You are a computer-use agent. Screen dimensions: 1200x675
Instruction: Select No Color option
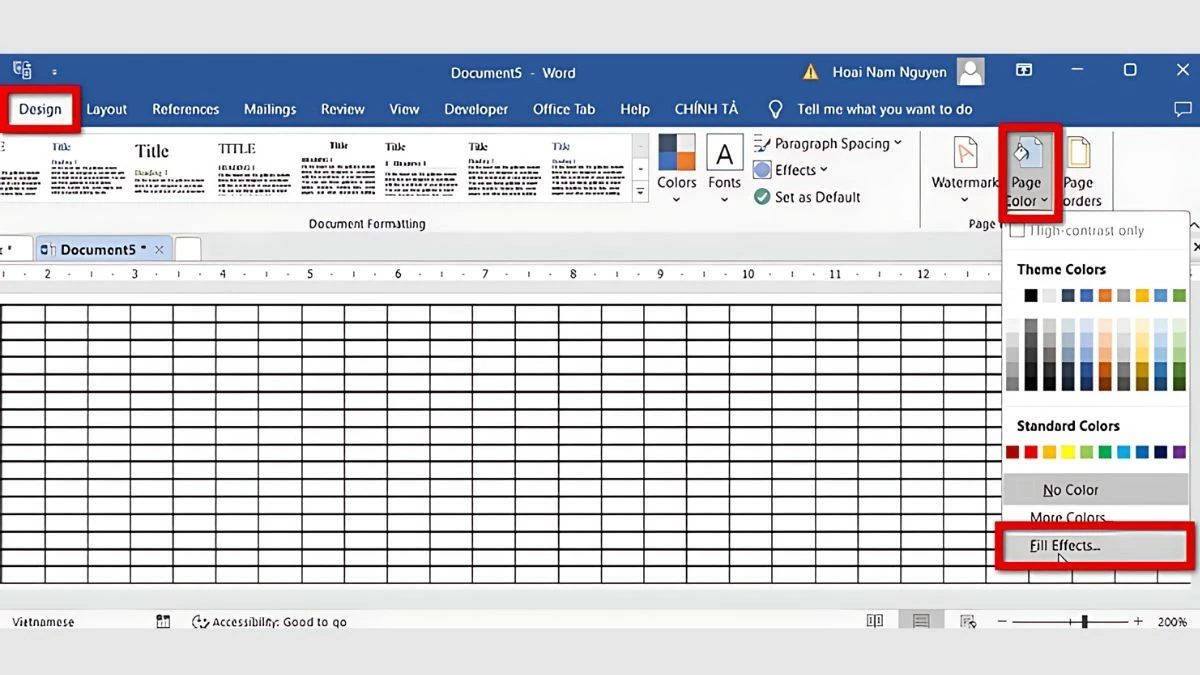pos(1070,490)
